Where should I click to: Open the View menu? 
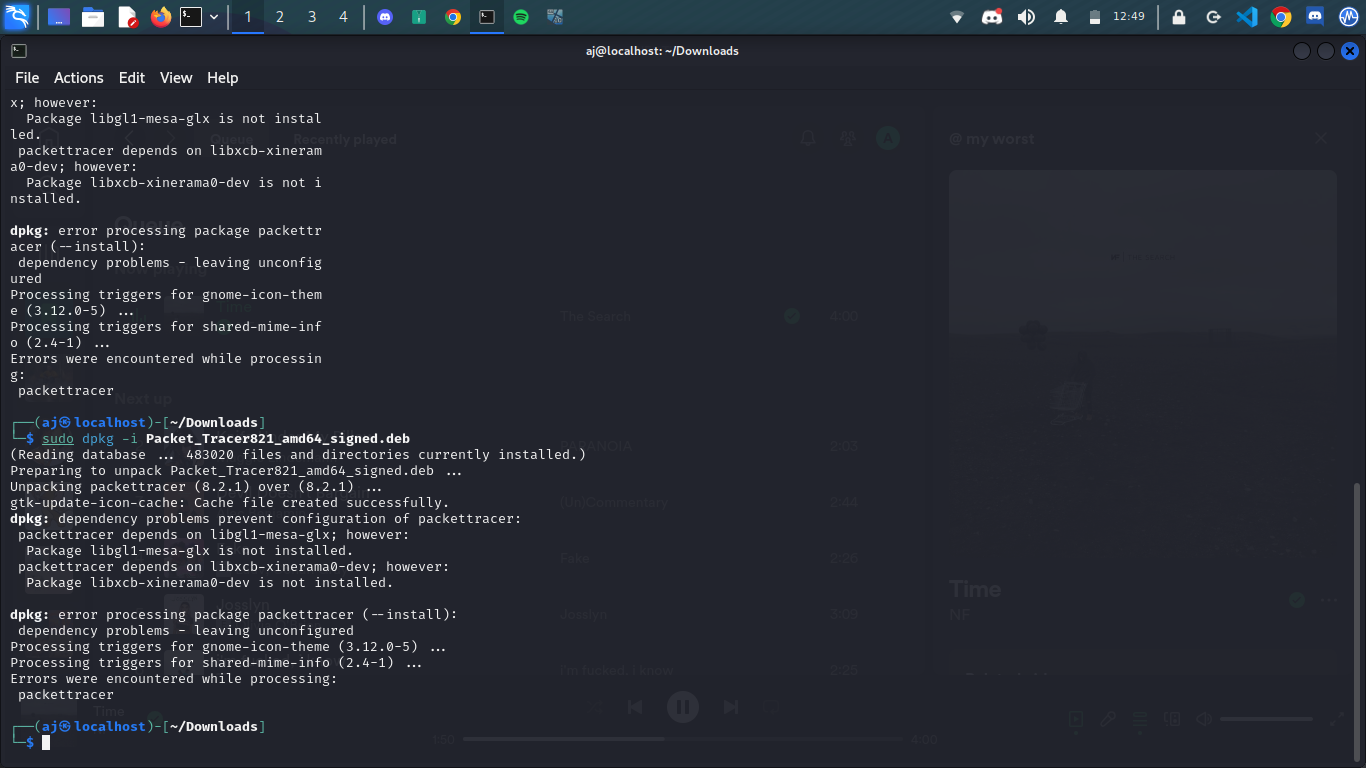pyautogui.click(x=176, y=78)
